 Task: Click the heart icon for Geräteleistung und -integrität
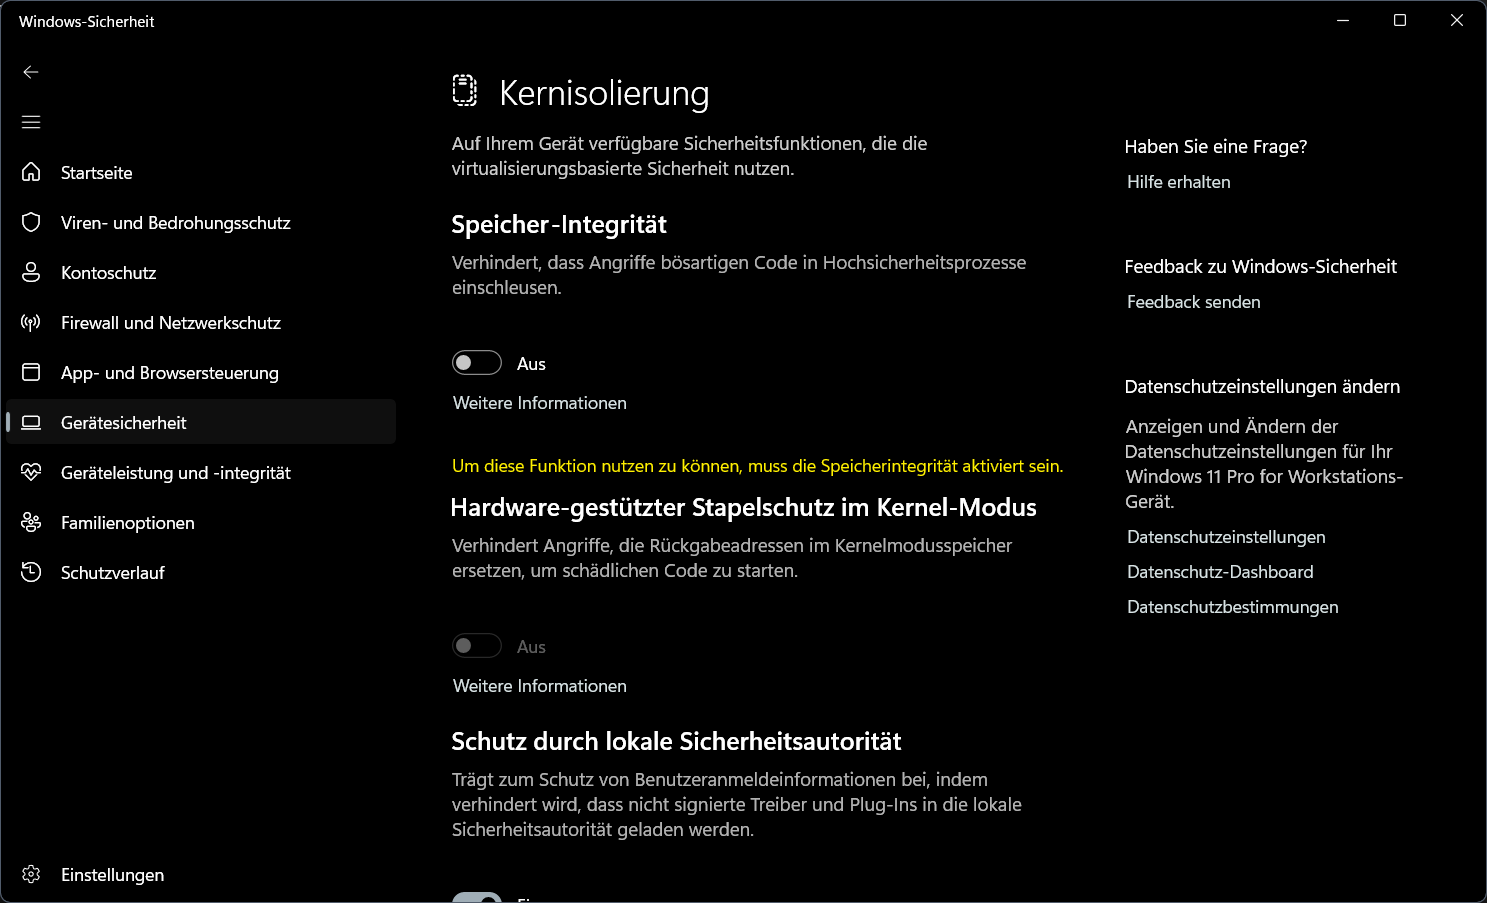point(31,472)
